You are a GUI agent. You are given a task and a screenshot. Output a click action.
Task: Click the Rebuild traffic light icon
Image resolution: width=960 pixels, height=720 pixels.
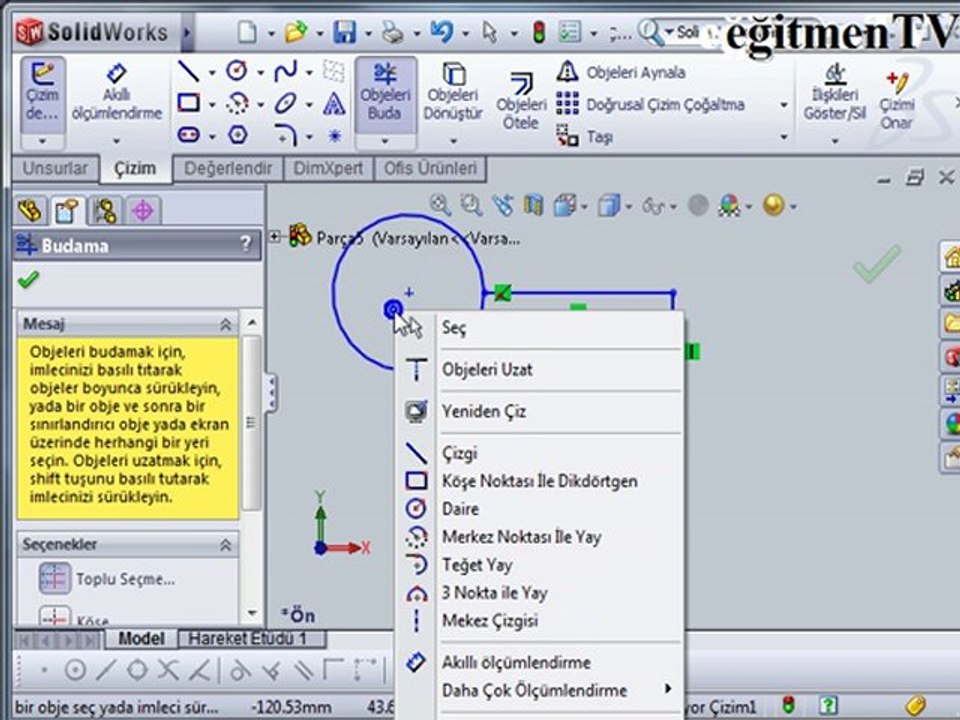(x=539, y=32)
